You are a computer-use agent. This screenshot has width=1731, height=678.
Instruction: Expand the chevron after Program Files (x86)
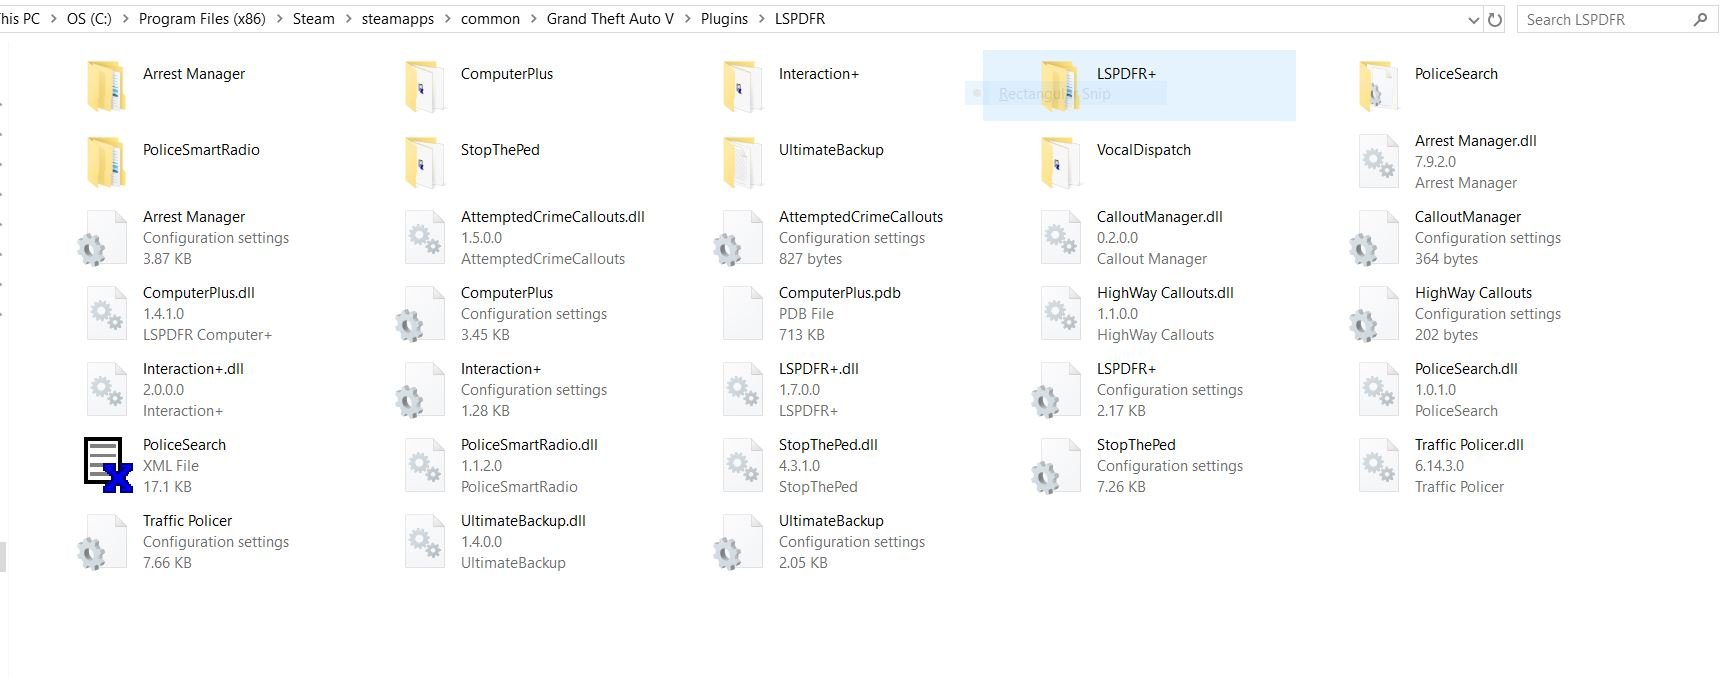pyautogui.click(x=279, y=19)
